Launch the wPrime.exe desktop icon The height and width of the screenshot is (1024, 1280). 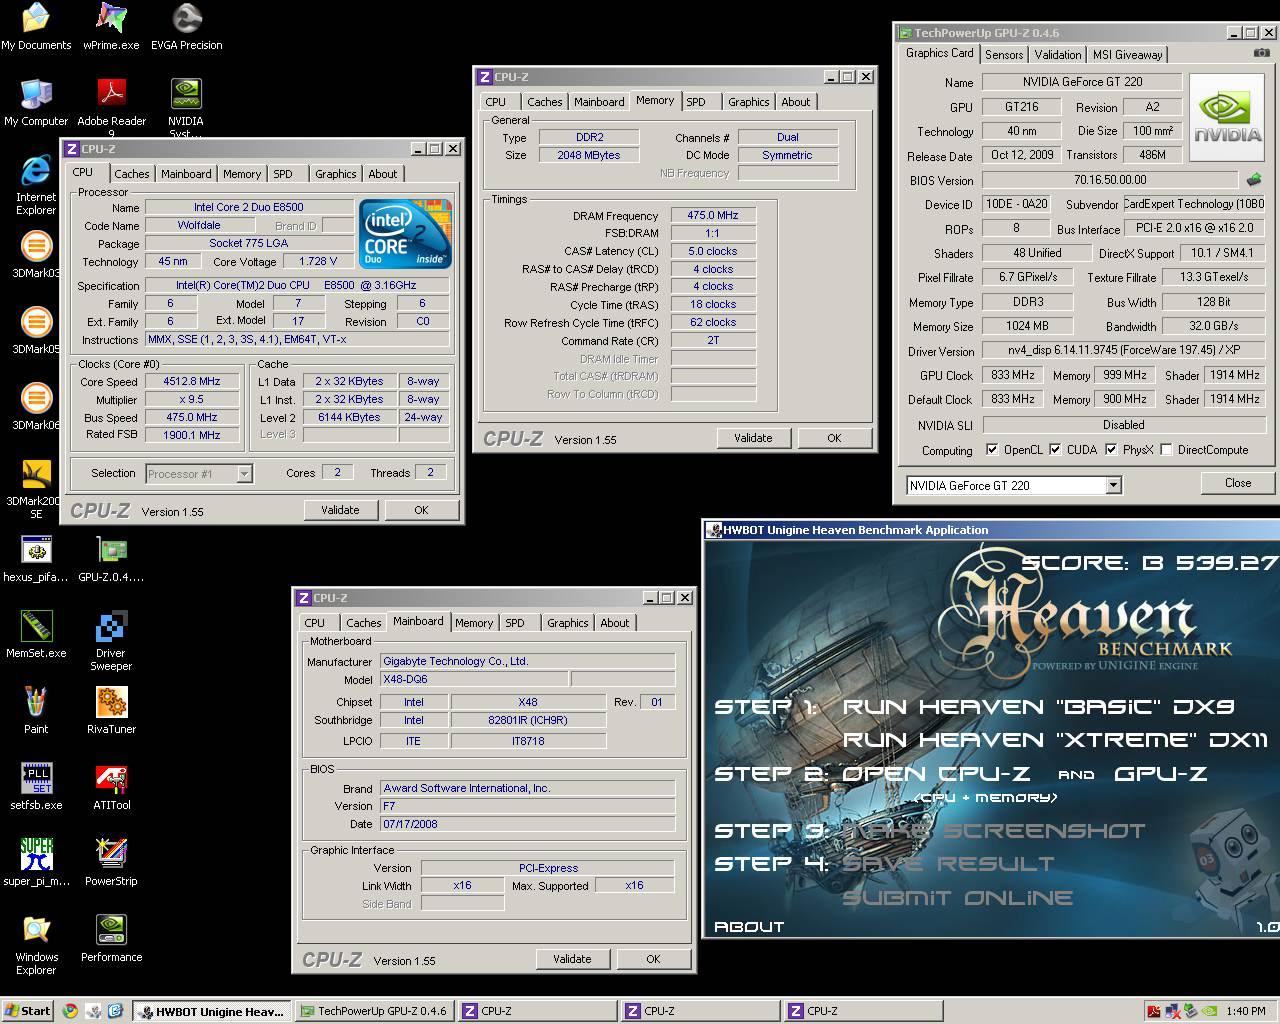(111, 27)
